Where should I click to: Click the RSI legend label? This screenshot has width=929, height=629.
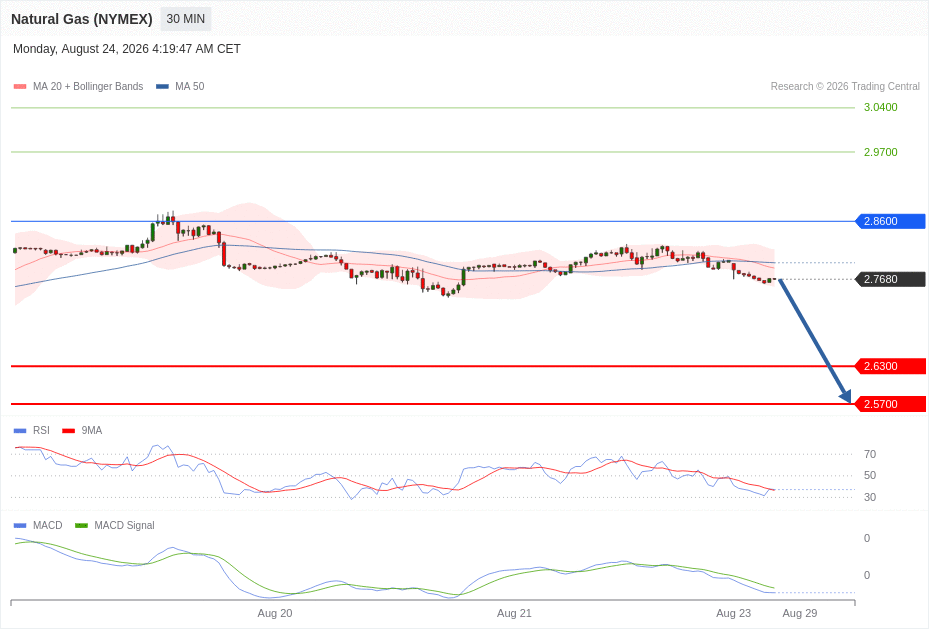click(x=41, y=431)
